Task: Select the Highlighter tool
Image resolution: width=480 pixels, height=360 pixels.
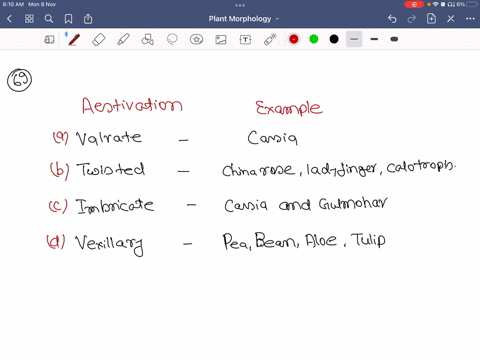Action: click(x=123, y=40)
